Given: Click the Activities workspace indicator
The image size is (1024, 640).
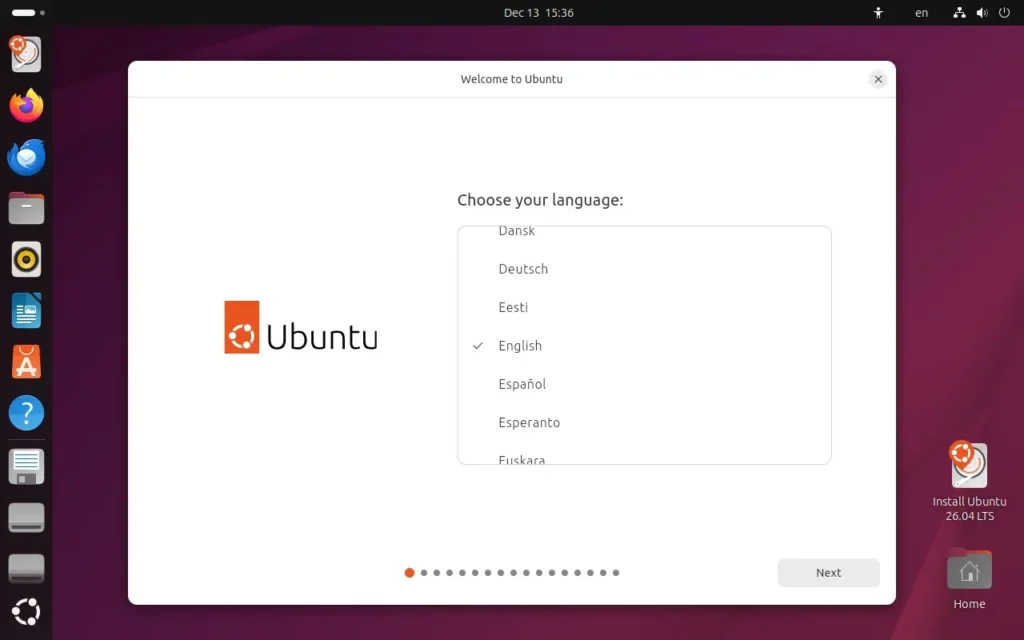Looking at the screenshot, I should tap(27, 12).
